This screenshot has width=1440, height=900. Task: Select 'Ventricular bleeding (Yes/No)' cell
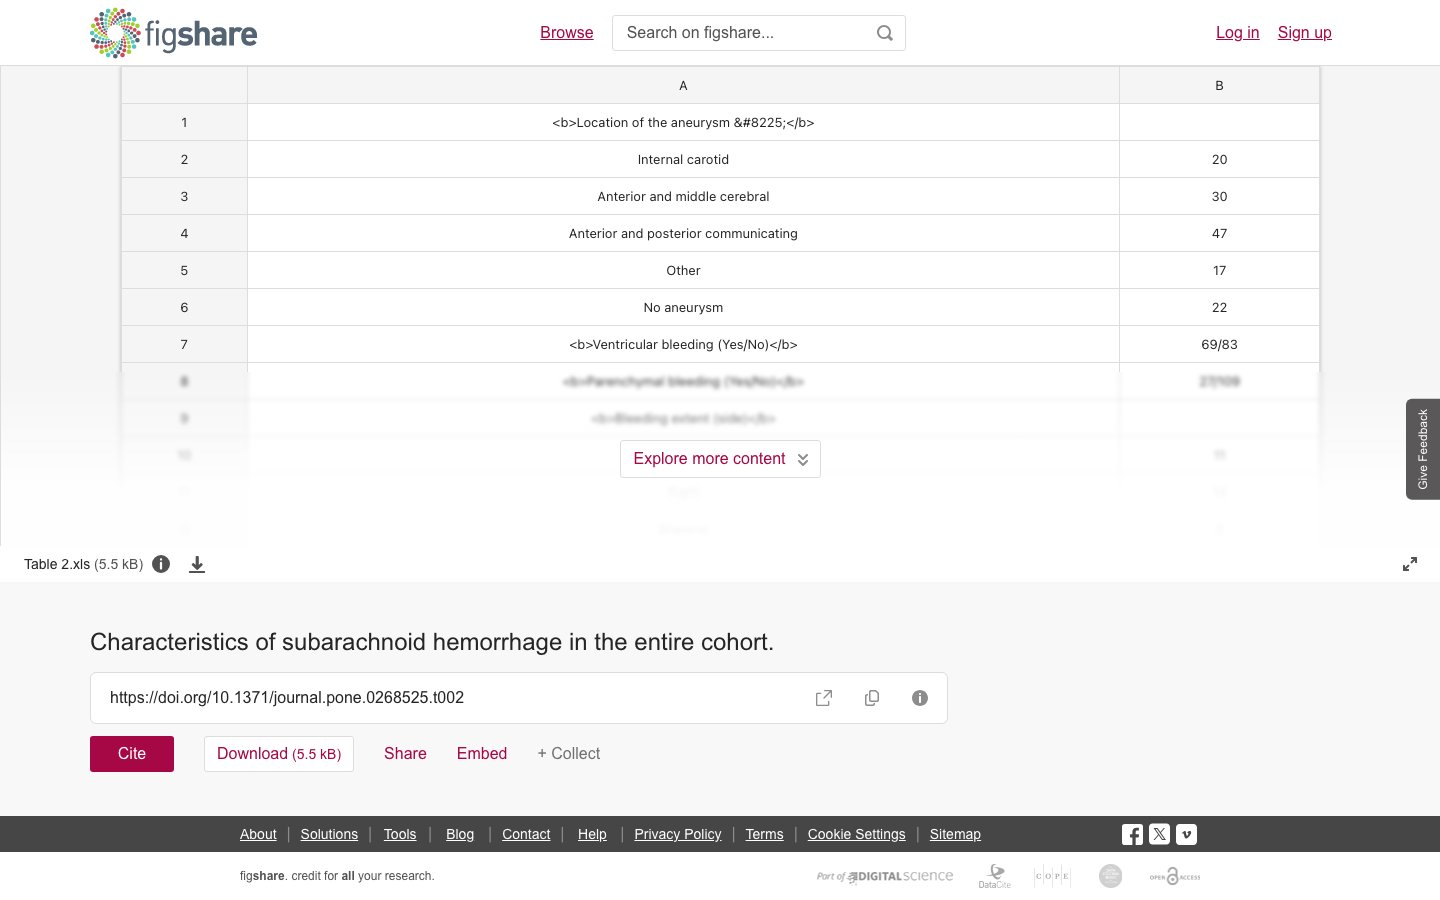[x=683, y=344]
